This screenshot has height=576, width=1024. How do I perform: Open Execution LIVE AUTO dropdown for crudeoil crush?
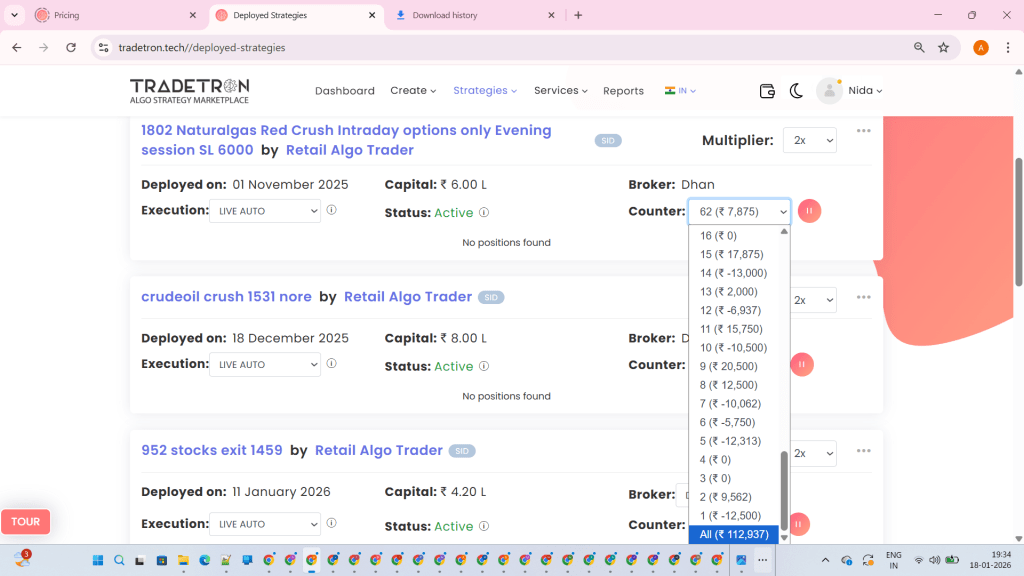point(265,365)
